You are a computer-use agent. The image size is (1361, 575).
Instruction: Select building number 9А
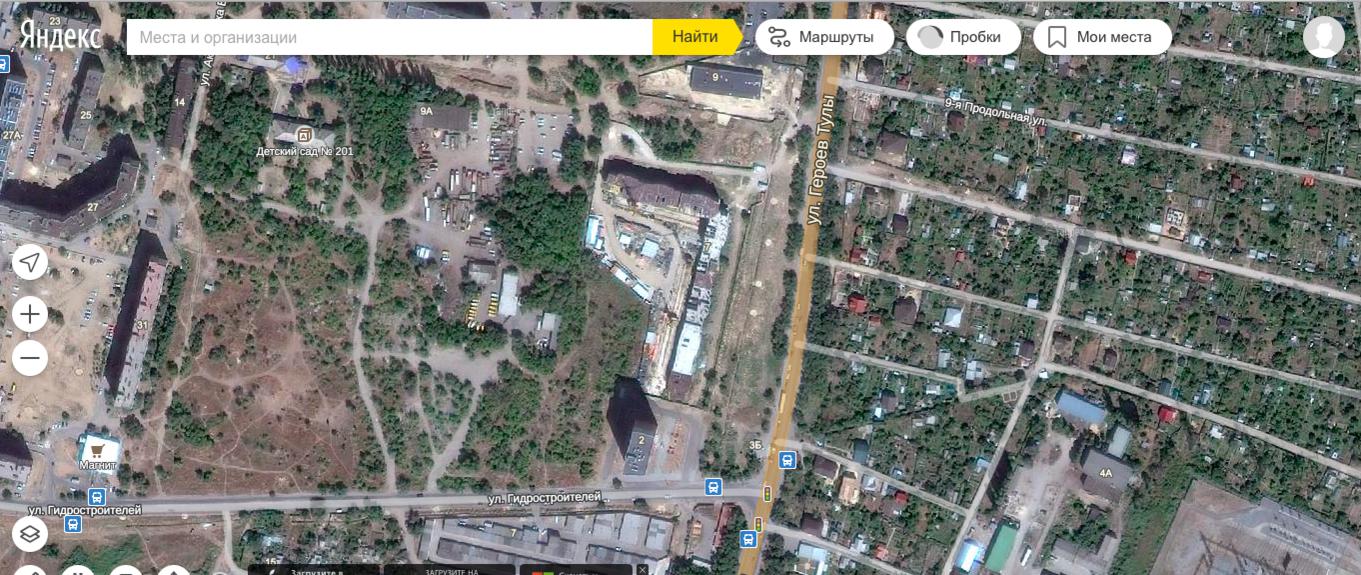426,110
